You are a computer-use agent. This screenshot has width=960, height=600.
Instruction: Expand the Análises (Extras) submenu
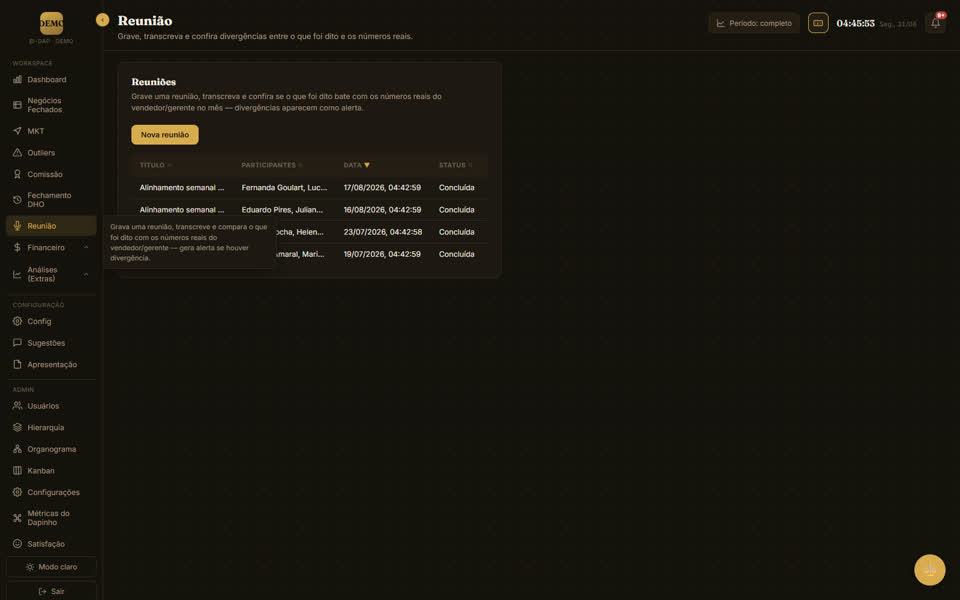(x=51, y=274)
